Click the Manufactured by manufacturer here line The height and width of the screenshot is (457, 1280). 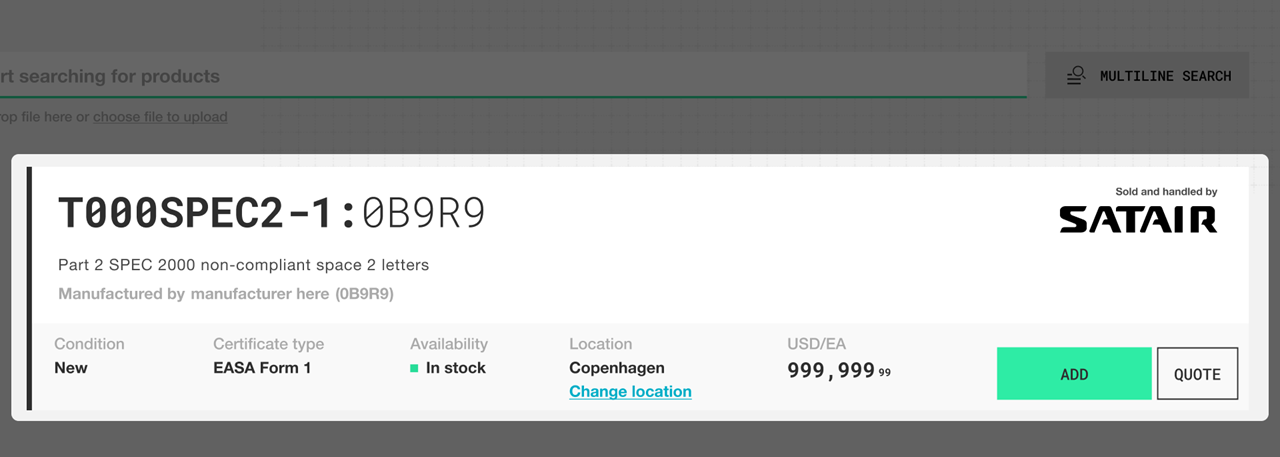tap(225, 294)
